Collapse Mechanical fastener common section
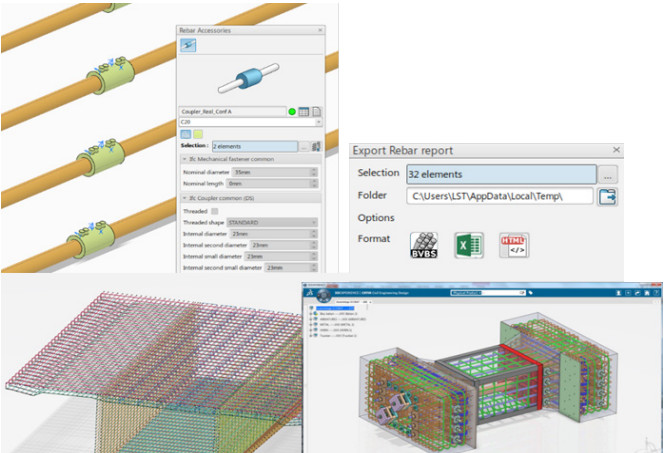Image resolution: width=664 pixels, height=453 pixels. 184,160
